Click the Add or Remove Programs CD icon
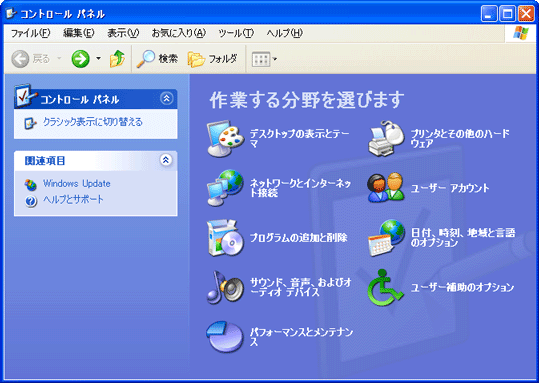This screenshot has height=383, width=539. click(226, 238)
